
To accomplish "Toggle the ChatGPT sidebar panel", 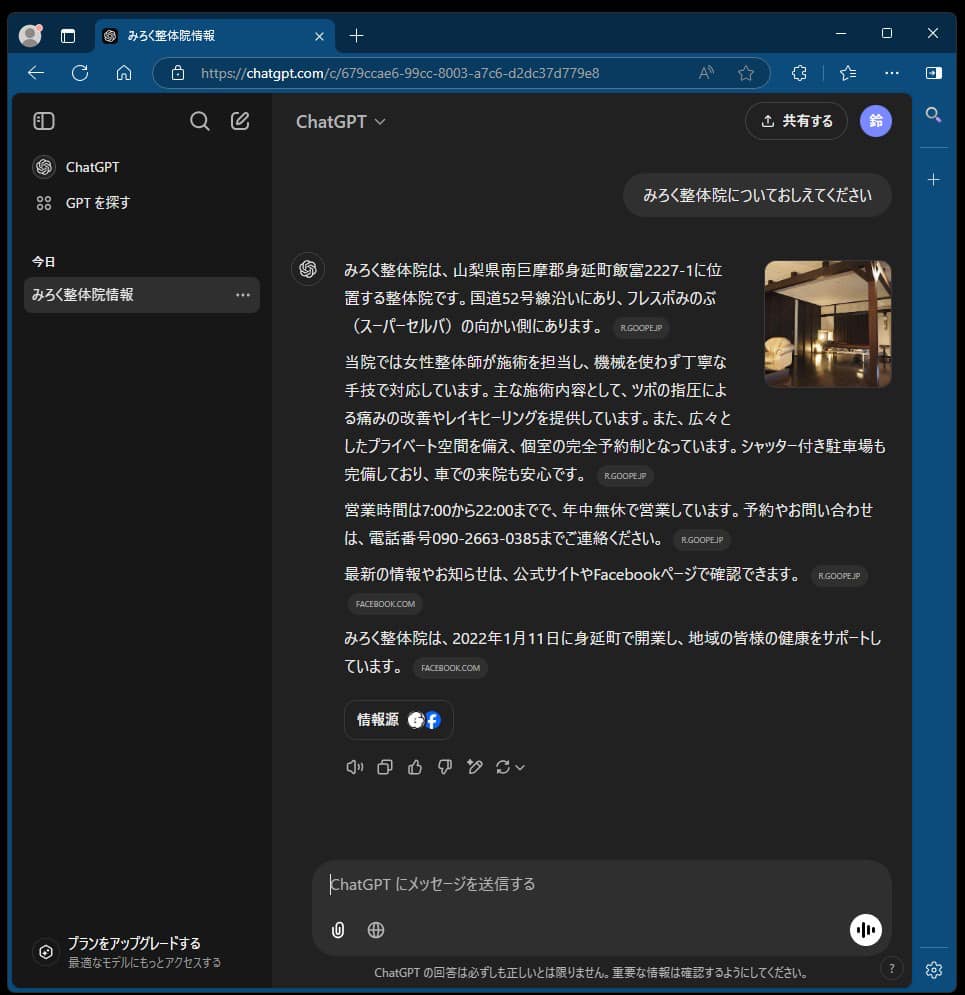I will click(x=44, y=121).
